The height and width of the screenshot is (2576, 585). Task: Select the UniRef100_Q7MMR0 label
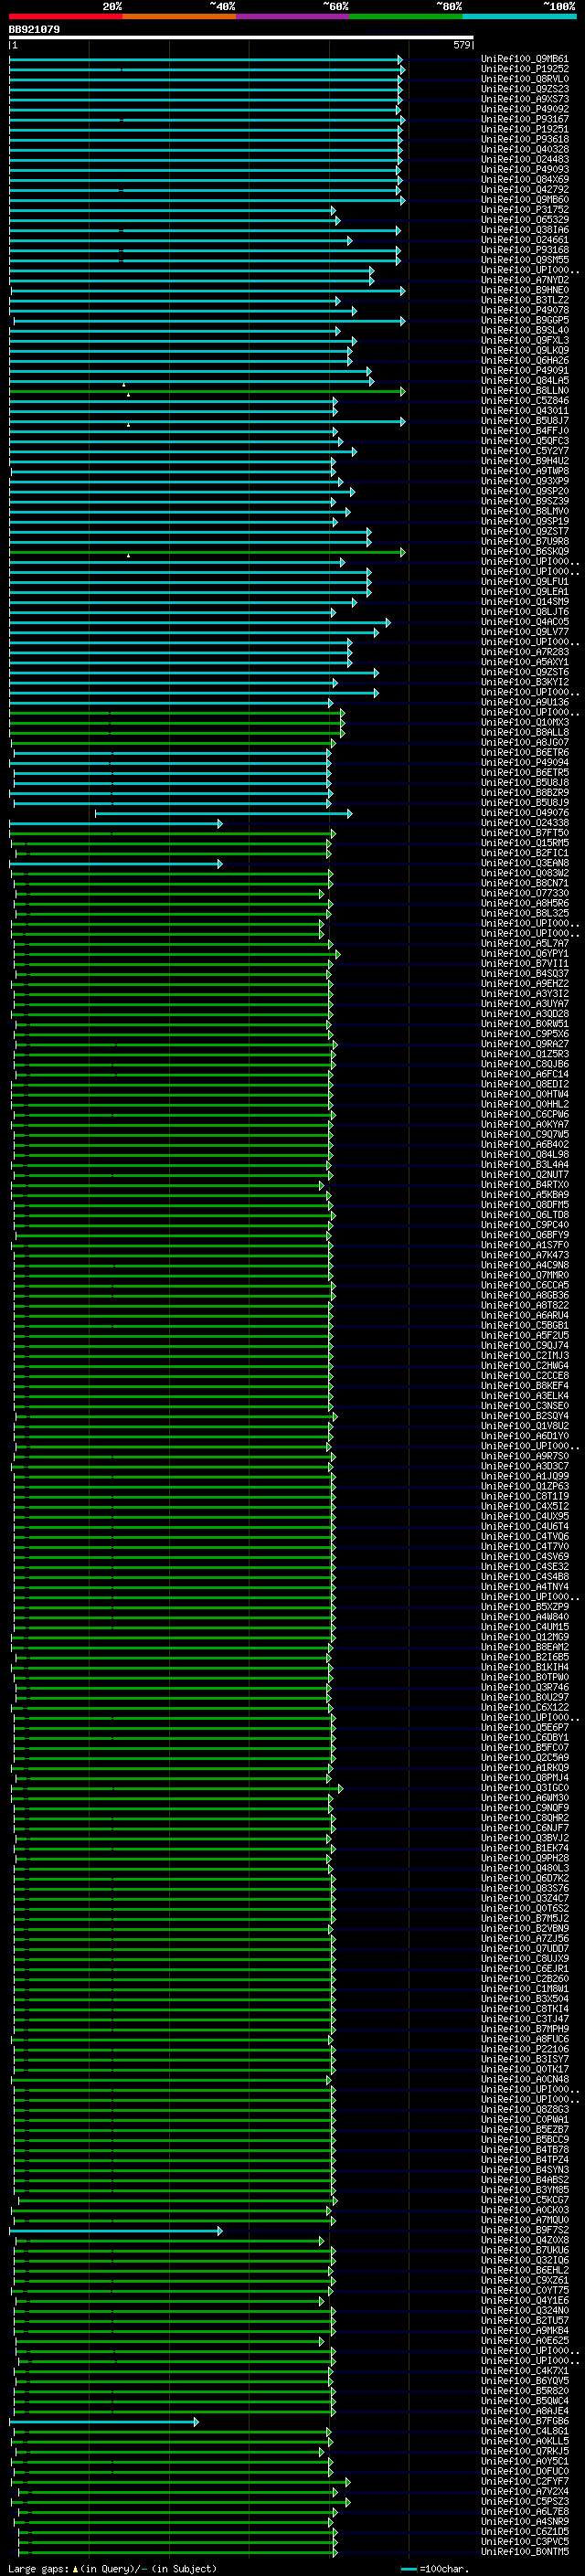tap(525, 1275)
